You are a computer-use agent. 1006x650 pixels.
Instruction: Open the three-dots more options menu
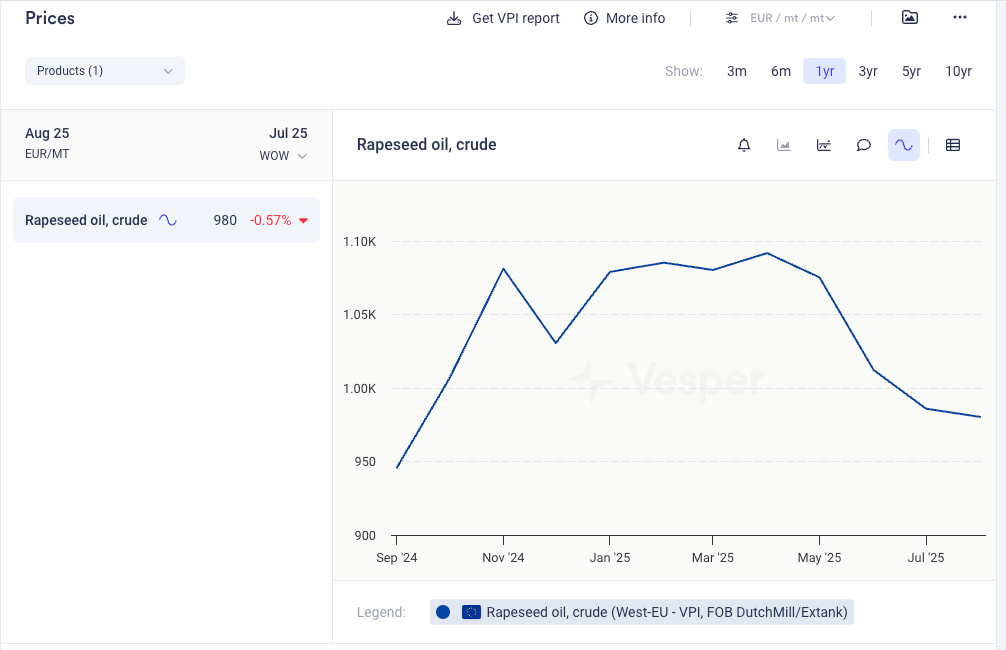point(960,18)
